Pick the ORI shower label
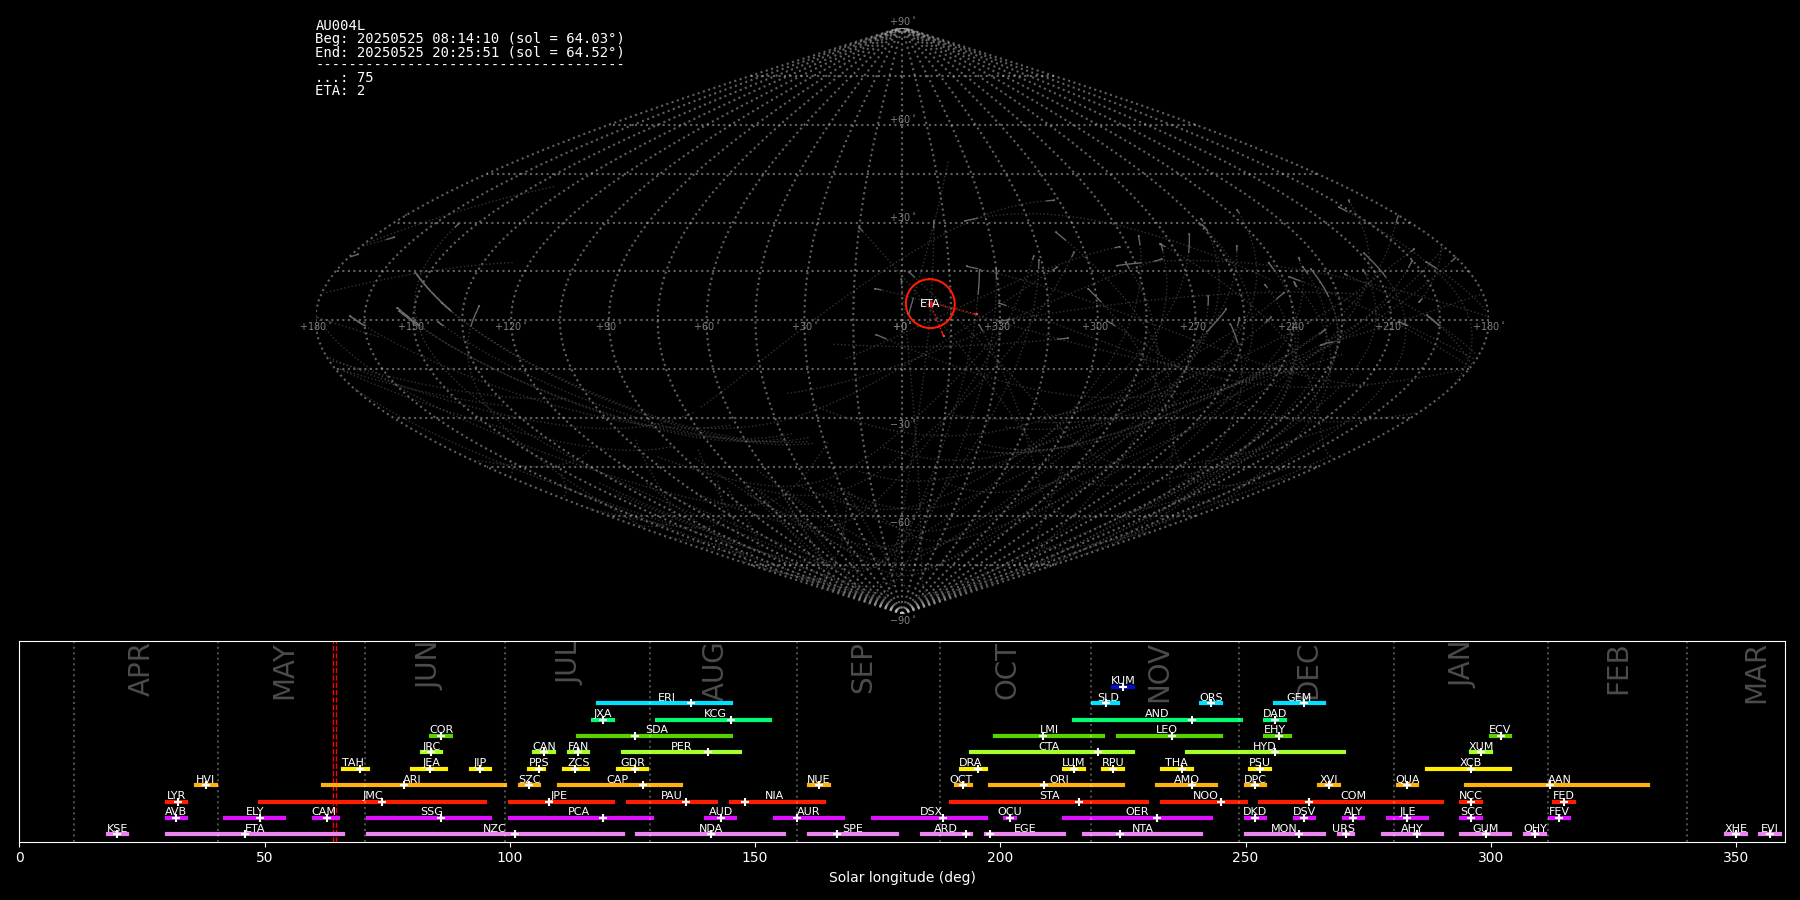This screenshot has width=1800, height=900. click(1059, 780)
